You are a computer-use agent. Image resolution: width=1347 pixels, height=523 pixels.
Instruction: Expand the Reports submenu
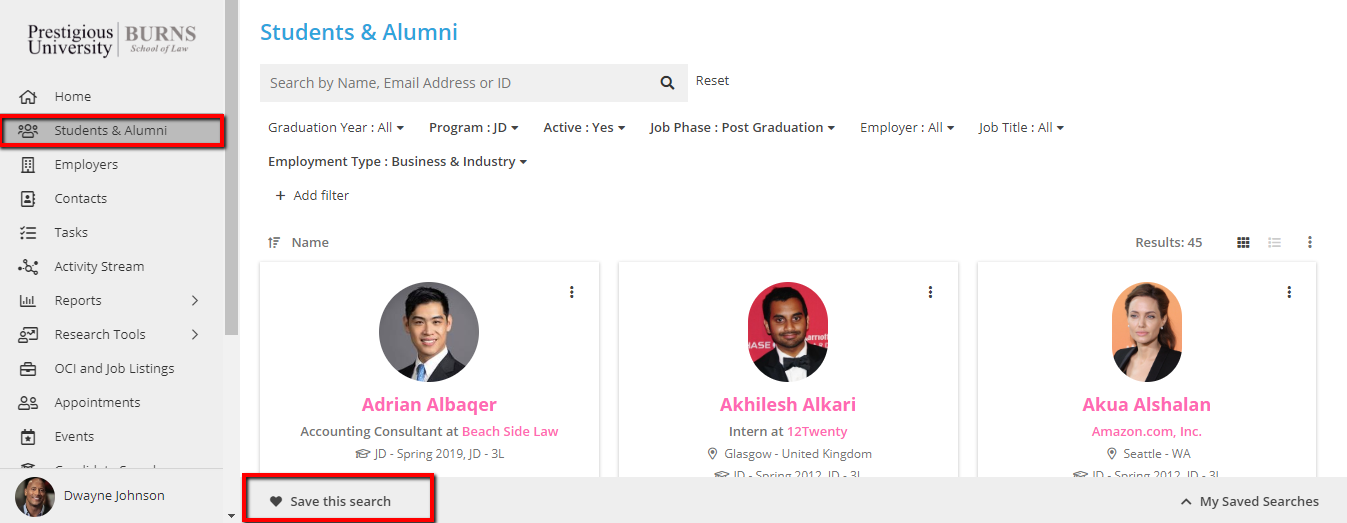click(195, 301)
